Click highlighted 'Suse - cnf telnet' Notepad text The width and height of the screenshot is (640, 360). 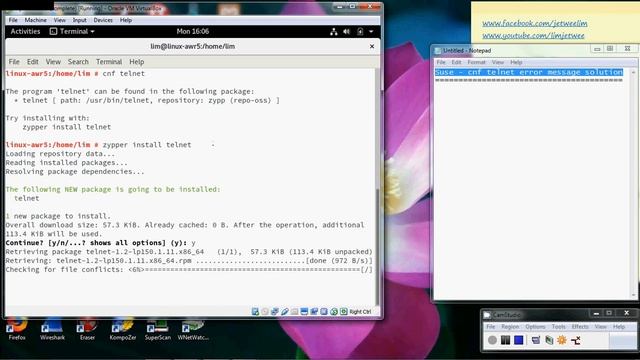pyautogui.click(x=529, y=72)
